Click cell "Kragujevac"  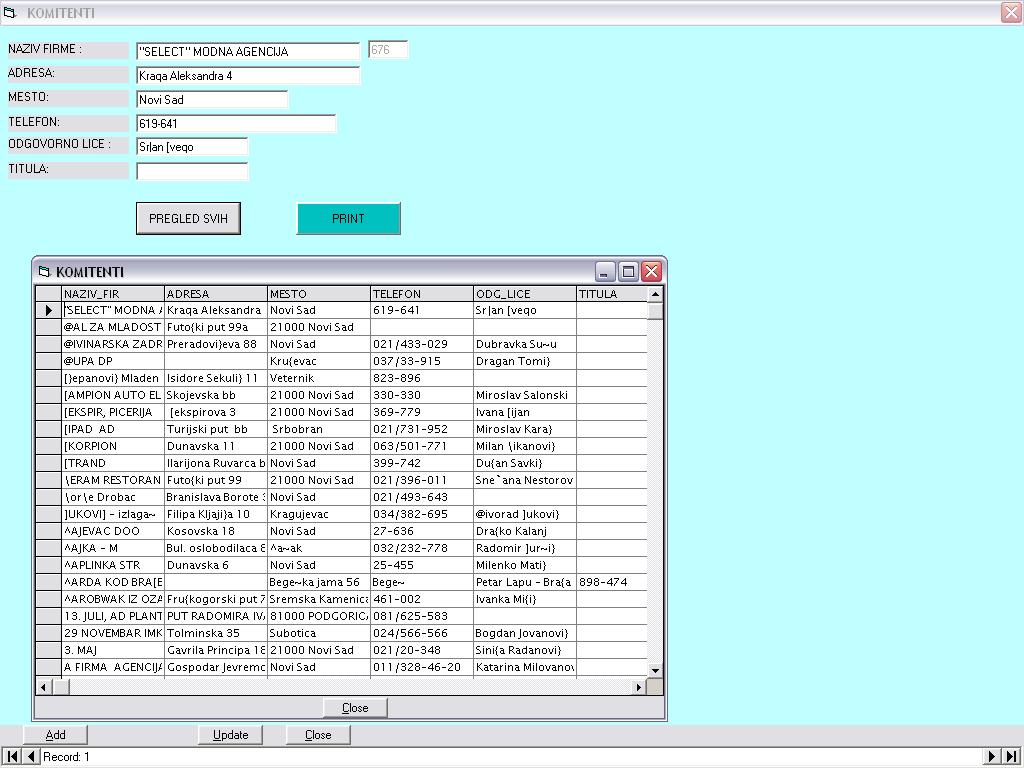click(x=319, y=514)
